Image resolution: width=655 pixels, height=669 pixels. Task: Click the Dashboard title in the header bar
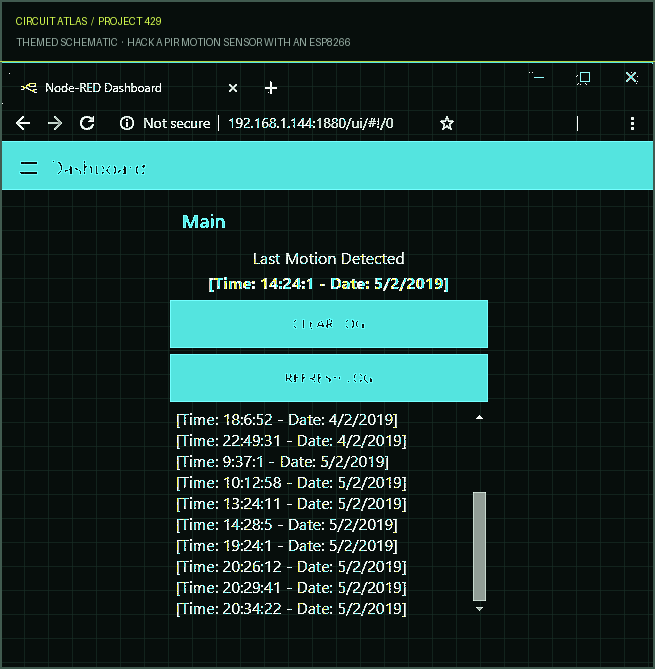click(99, 169)
